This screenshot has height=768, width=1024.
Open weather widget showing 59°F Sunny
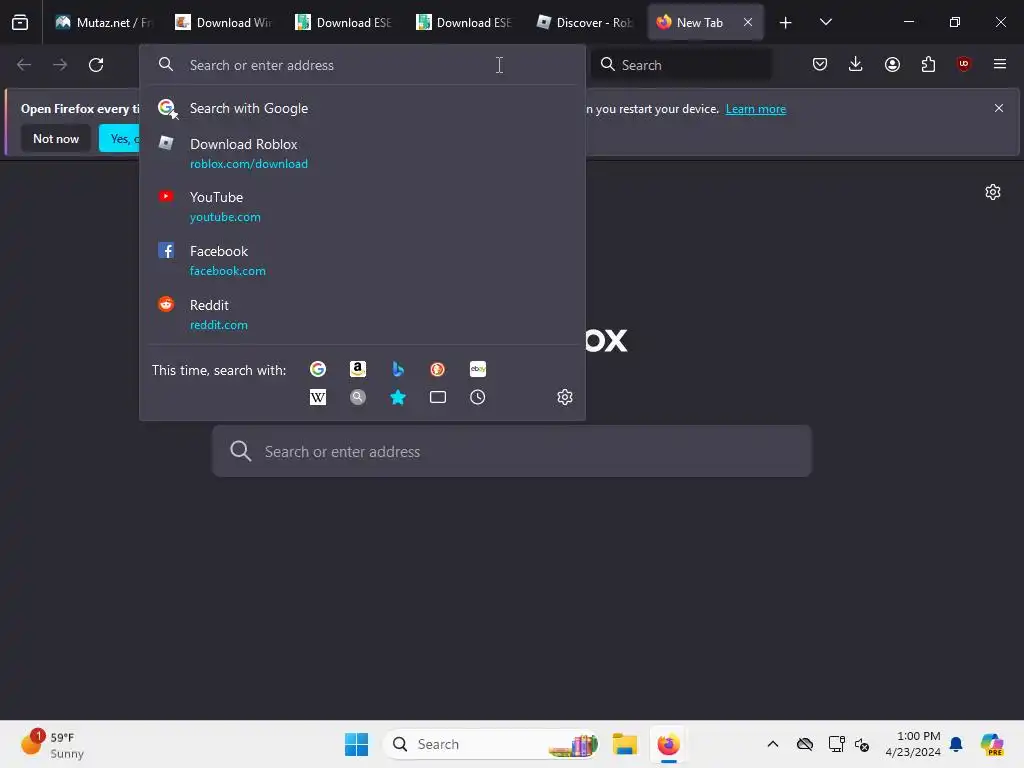52,744
